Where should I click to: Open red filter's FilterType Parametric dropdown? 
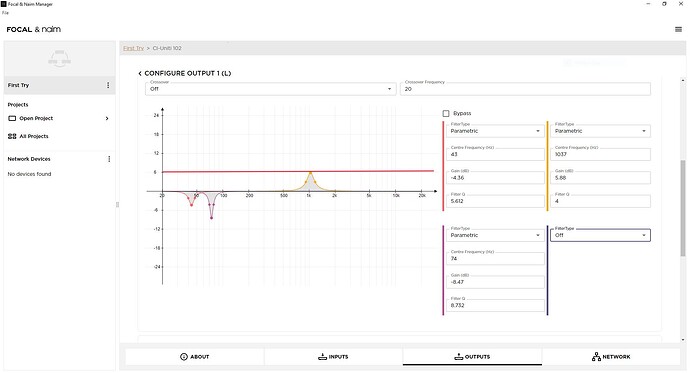pos(495,131)
